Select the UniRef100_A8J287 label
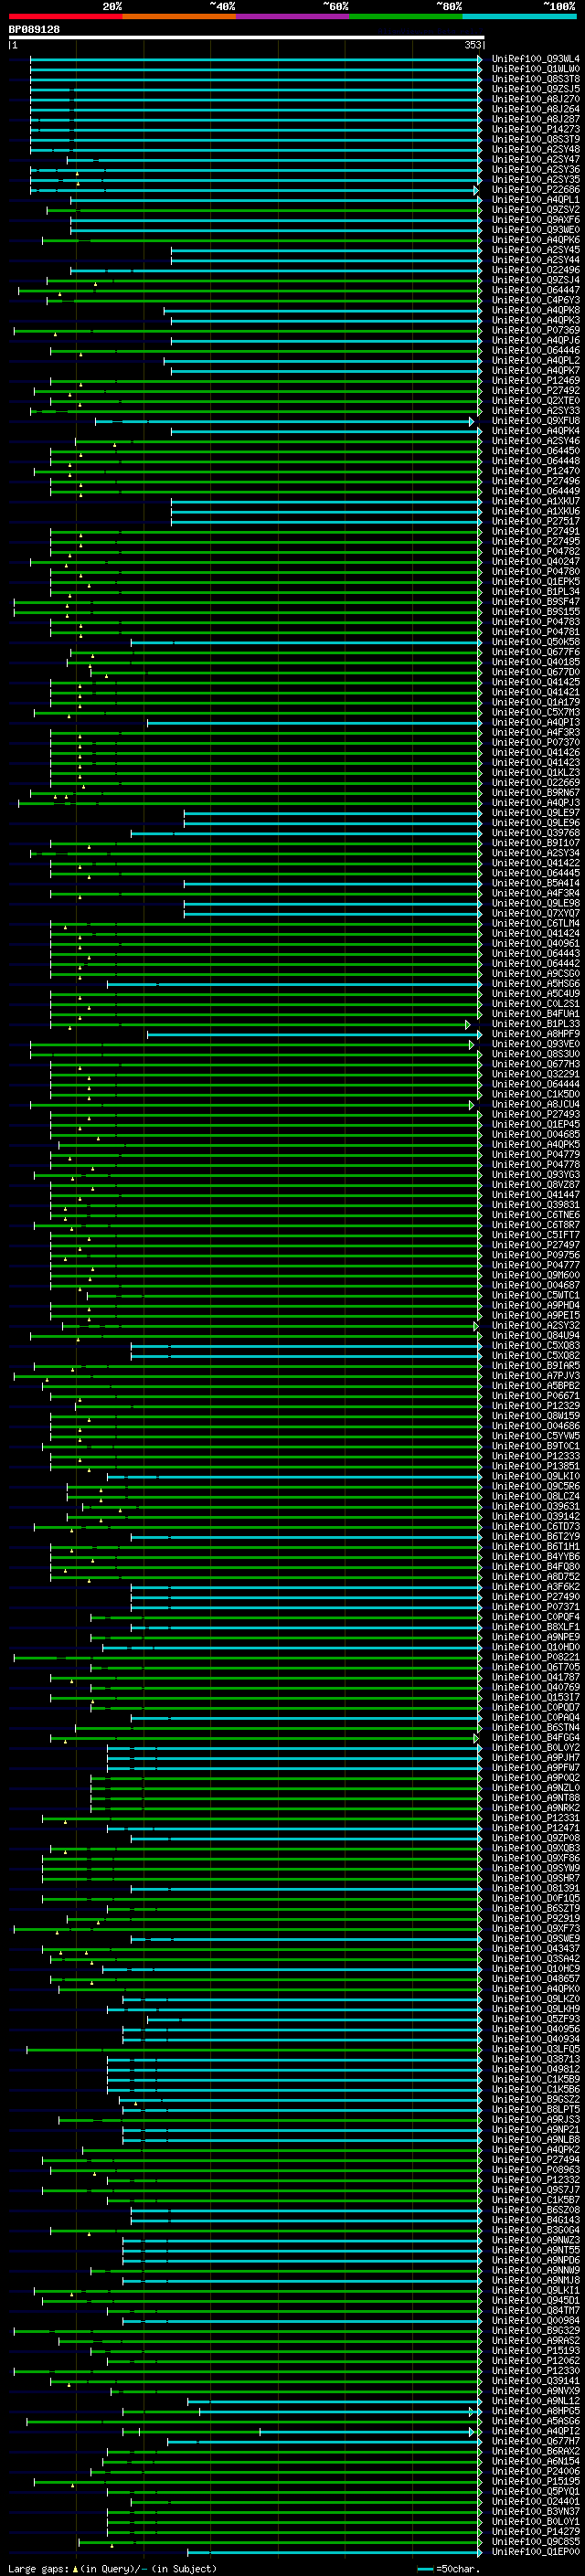The image size is (585, 2576). coord(535,119)
